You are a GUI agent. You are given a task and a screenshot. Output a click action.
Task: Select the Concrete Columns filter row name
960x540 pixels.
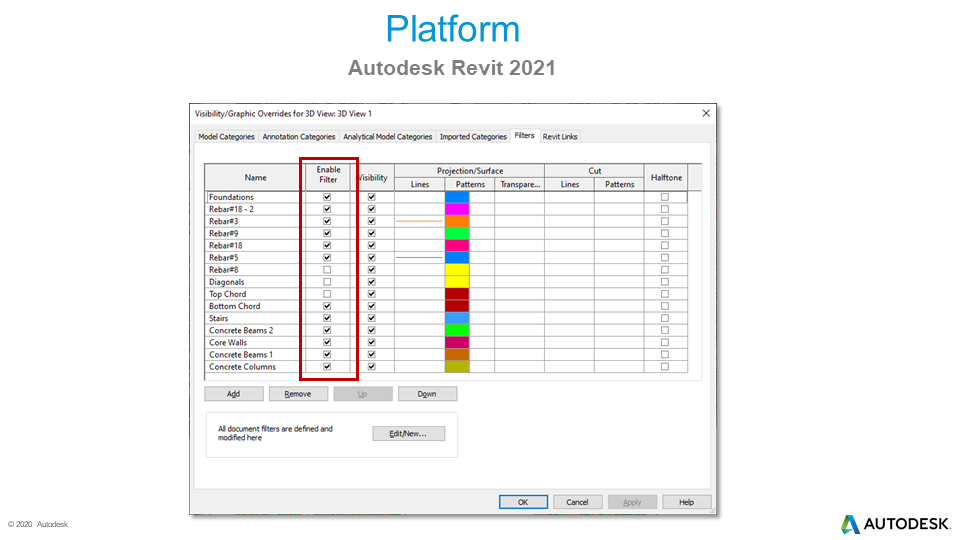click(x=241, y=367)
